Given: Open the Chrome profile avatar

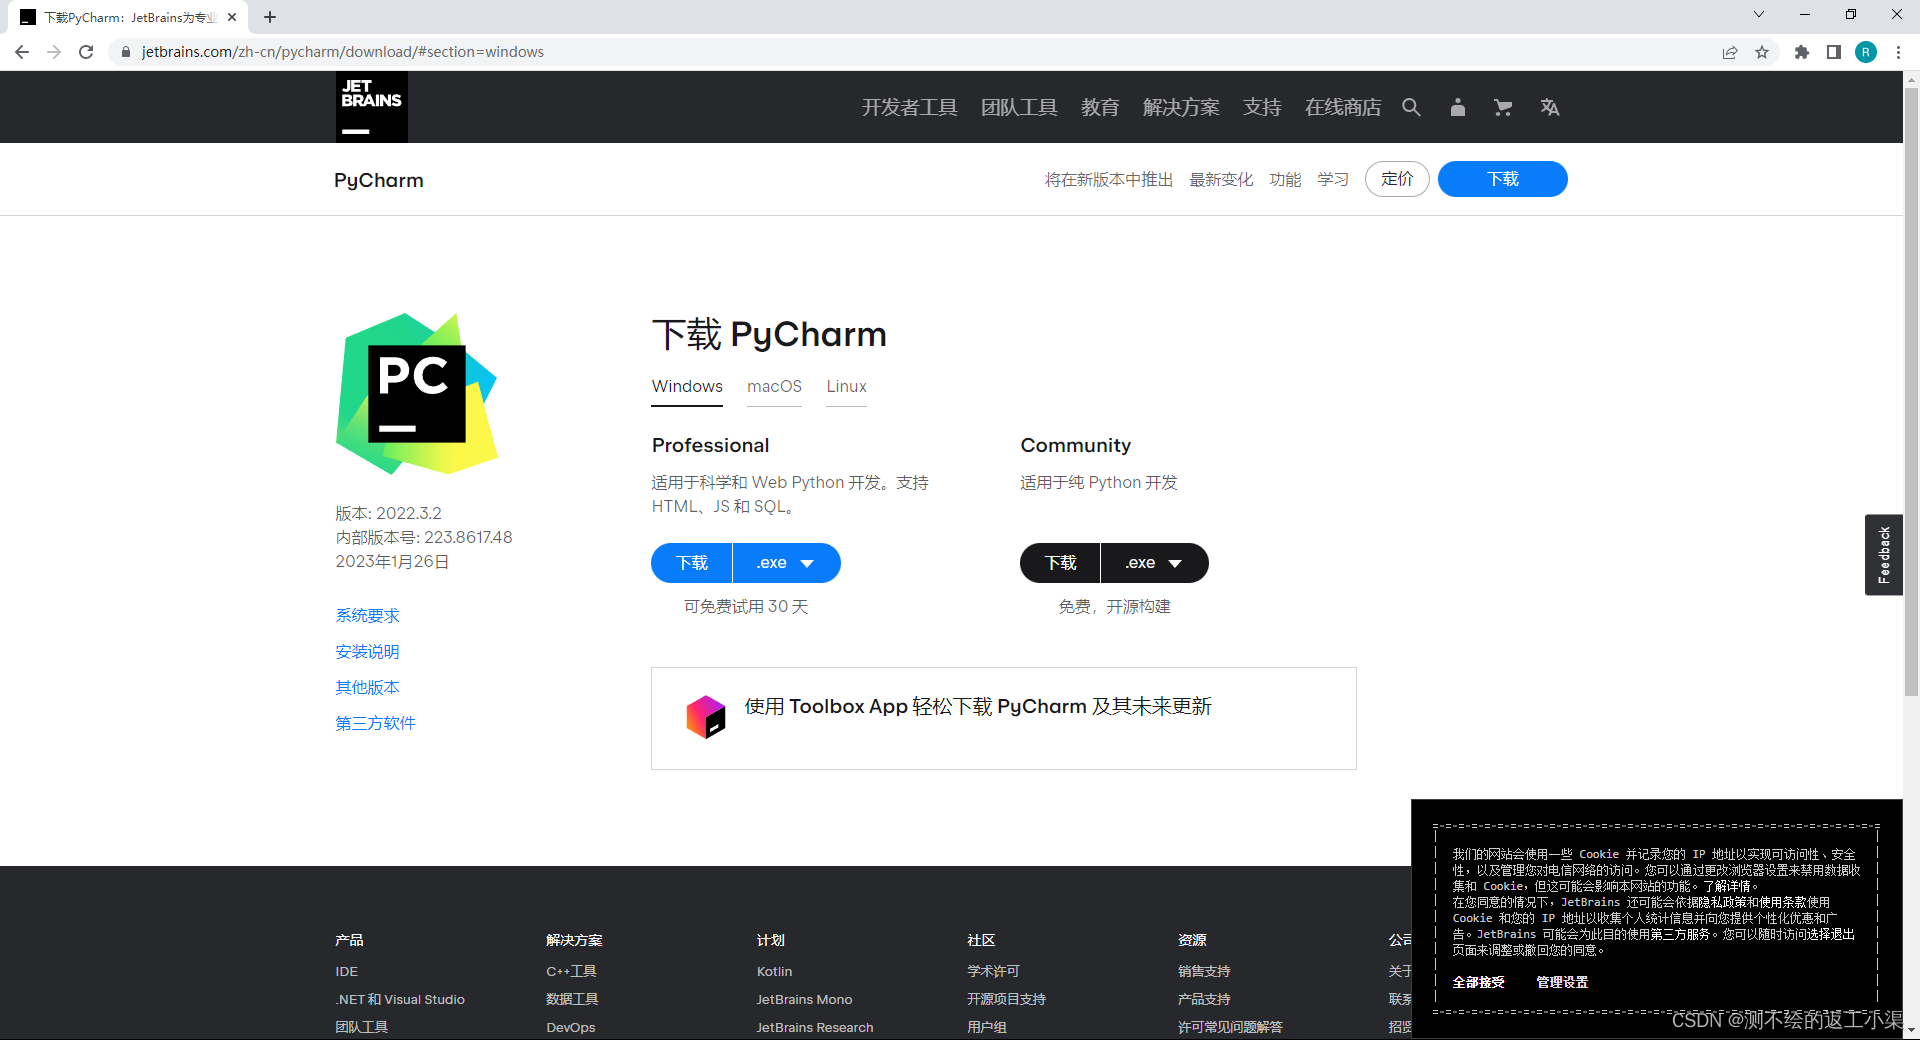Looking at the screenshot, I should pos(1866,52).
